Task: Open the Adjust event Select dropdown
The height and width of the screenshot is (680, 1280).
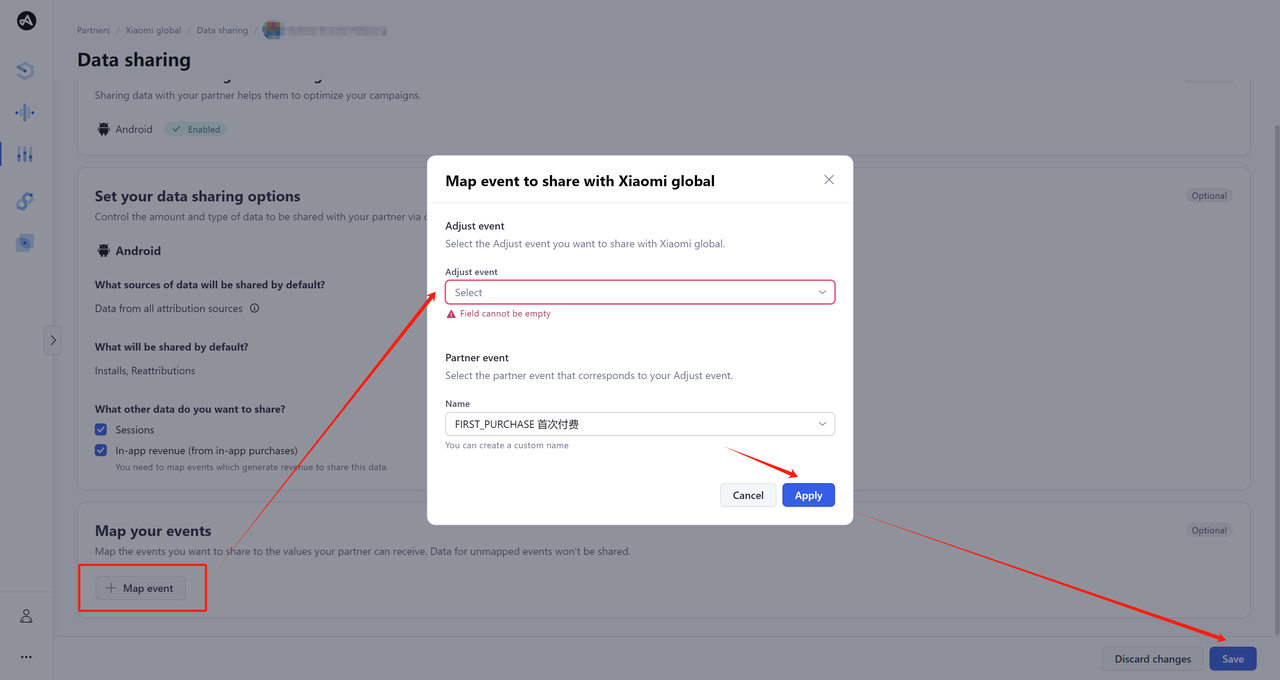Action: (640, 292)
